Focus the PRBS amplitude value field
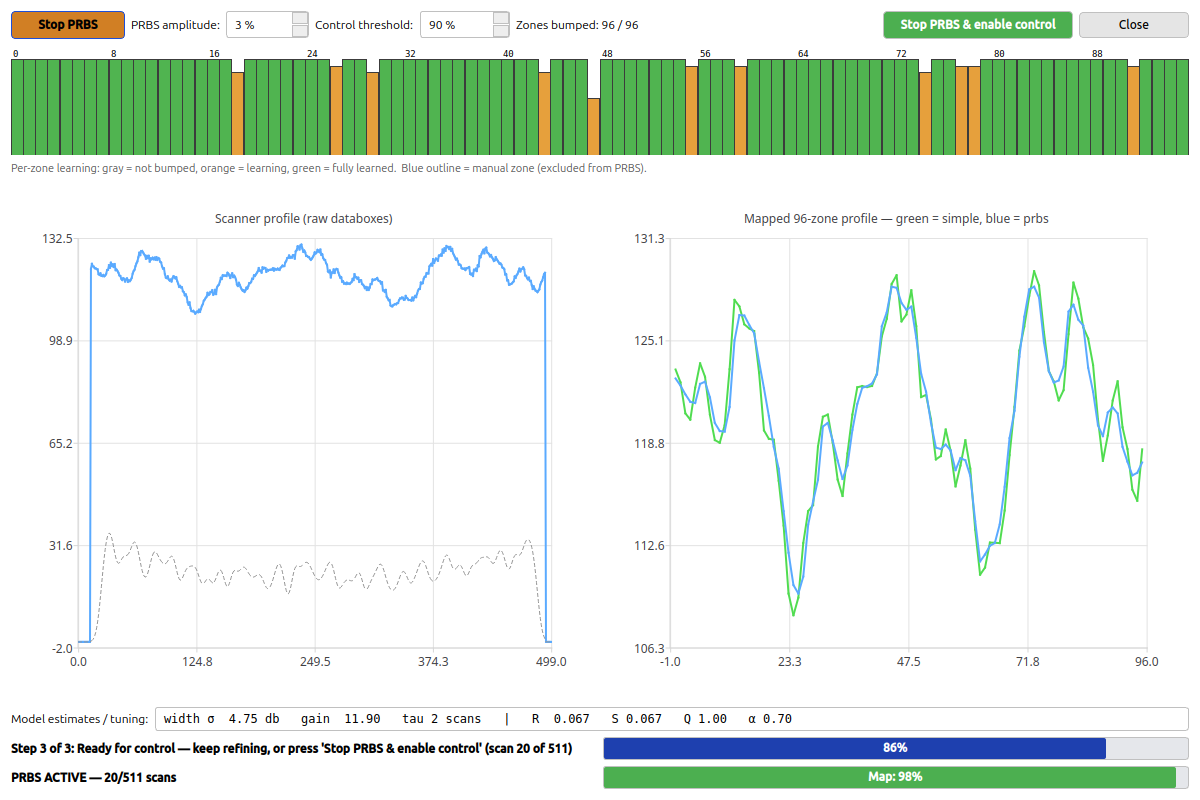The image size is (1200, 800). 259,24
